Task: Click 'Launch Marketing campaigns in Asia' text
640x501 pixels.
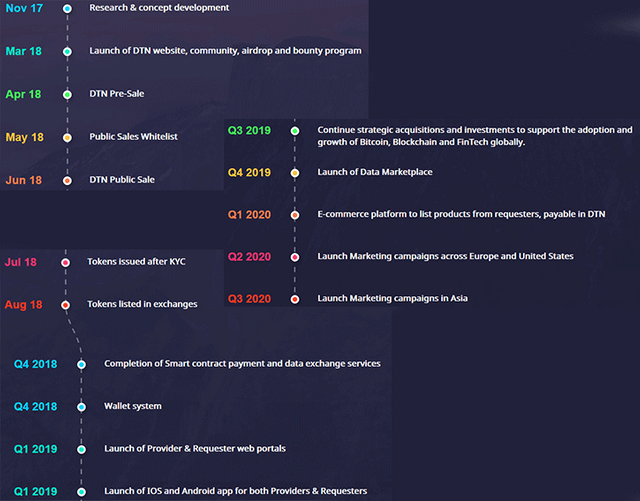Action: [393, 298]
